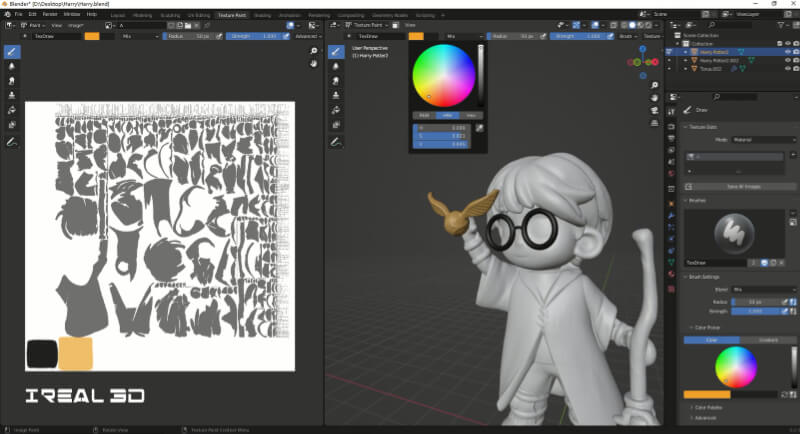Image resolution: width=800 pixels, height=434 pixels.
Task: Open the File menu
Action: coord(18,14)
